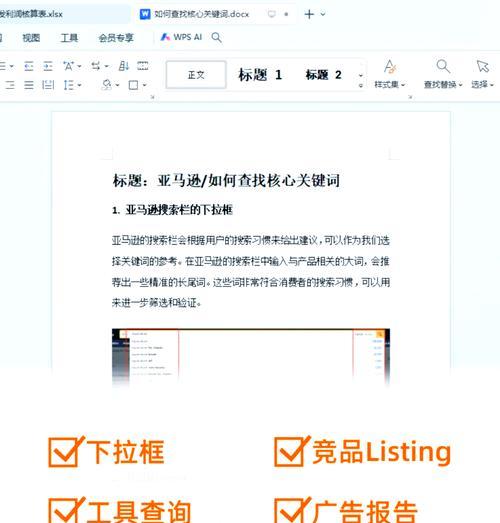Select the embedded screenshot image in document
500x523 pixels.
point(251,357)
